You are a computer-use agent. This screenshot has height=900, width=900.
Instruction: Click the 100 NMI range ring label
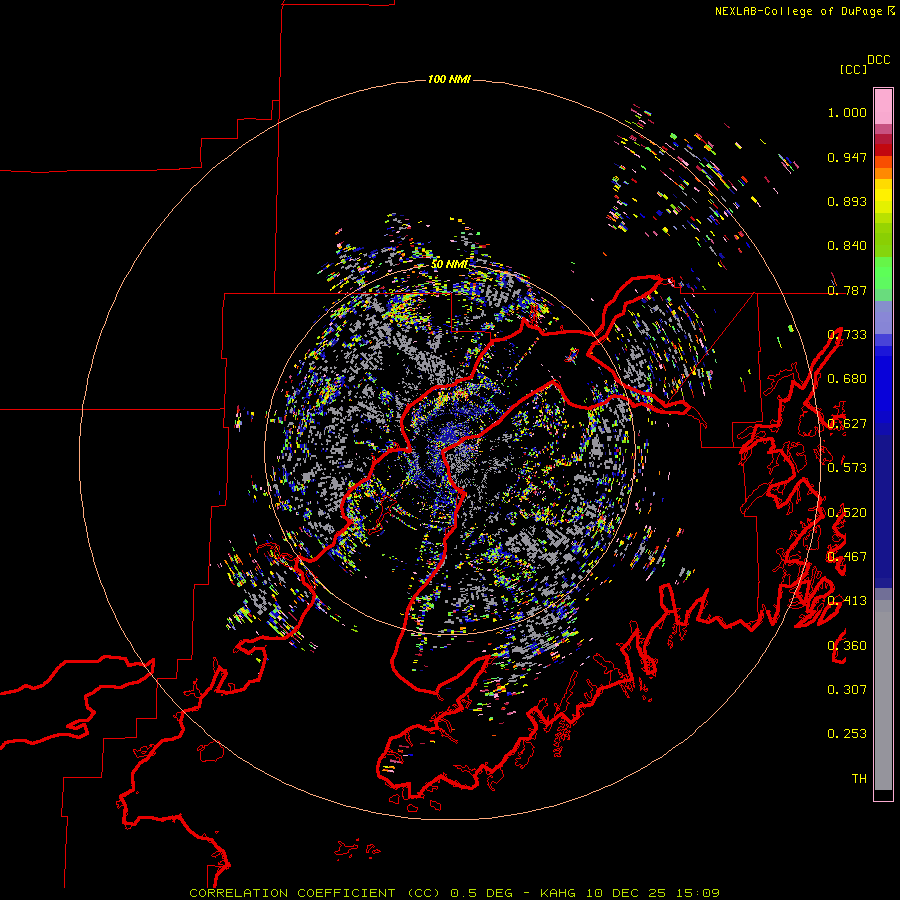click(449, 79)
